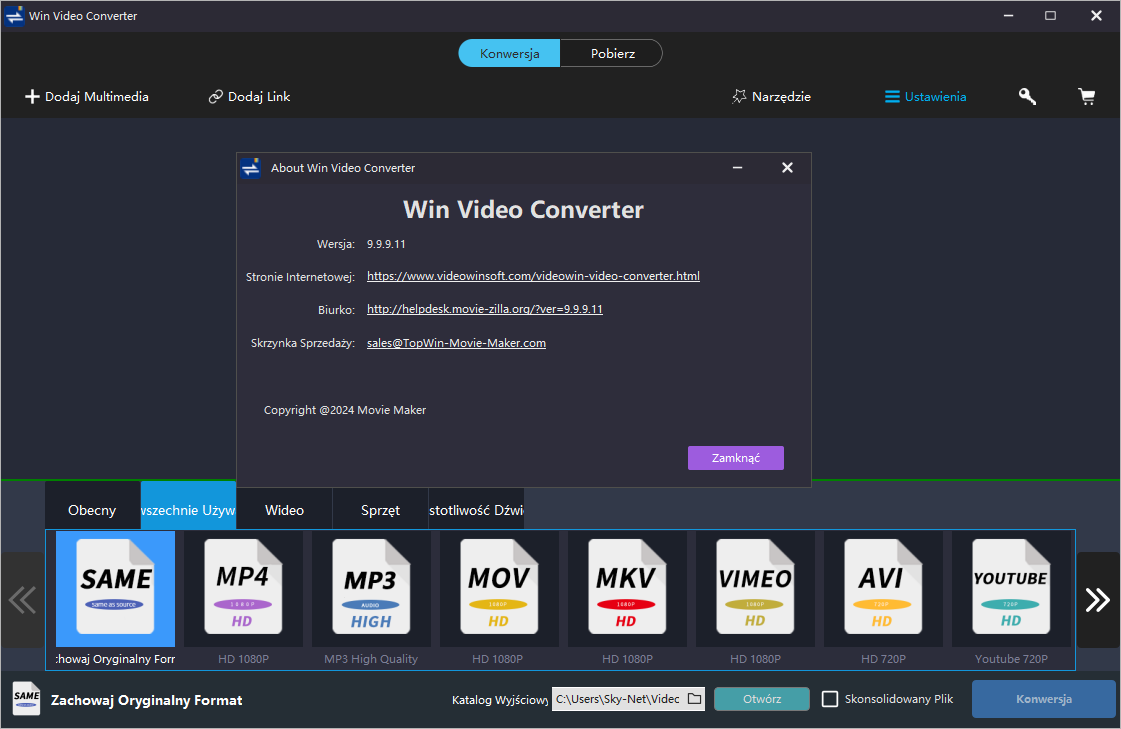Image resolution: width=1121 pixels, height=729 pixels.
Task: Click the Win Video Converter title icon
Action: [x=14, y=16]
